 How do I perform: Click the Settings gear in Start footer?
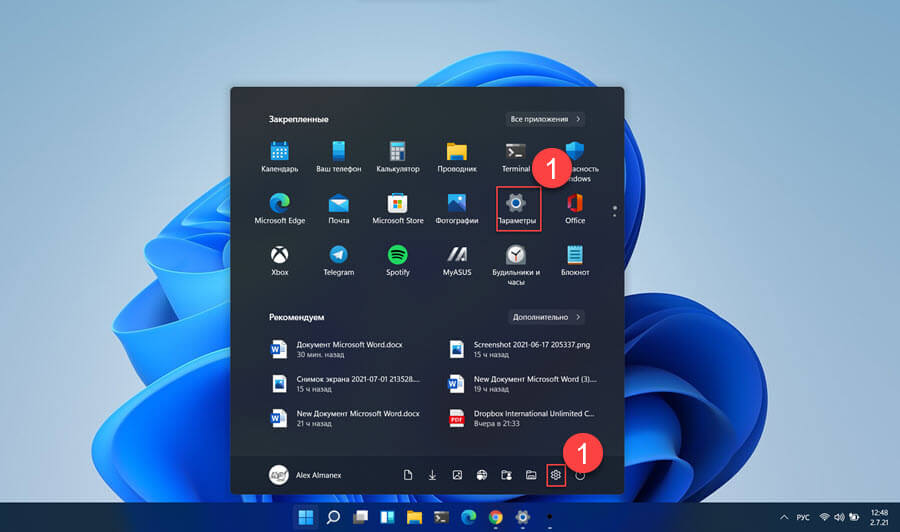[556, 475]
